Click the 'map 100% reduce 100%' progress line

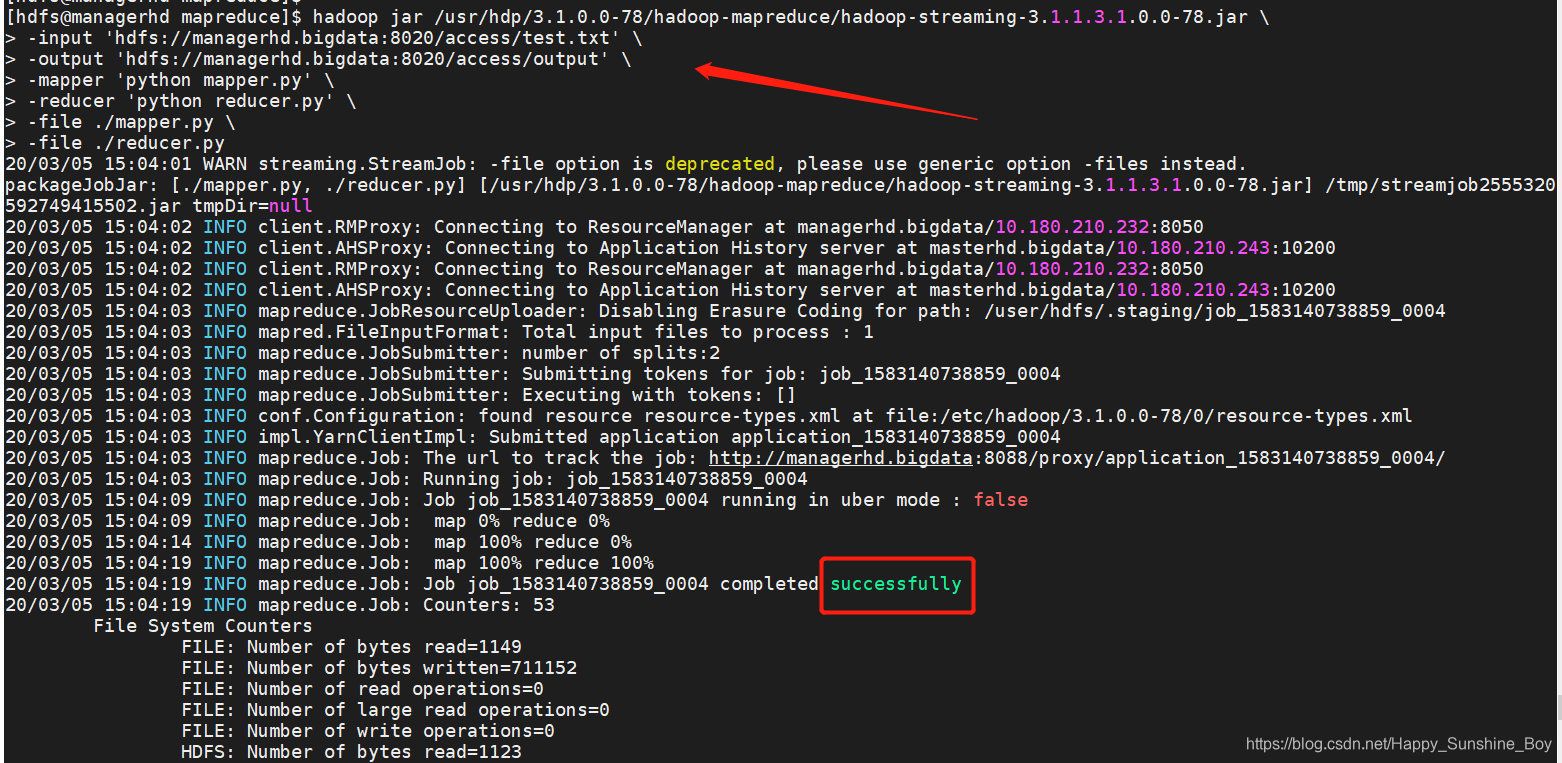pos(544,563)
